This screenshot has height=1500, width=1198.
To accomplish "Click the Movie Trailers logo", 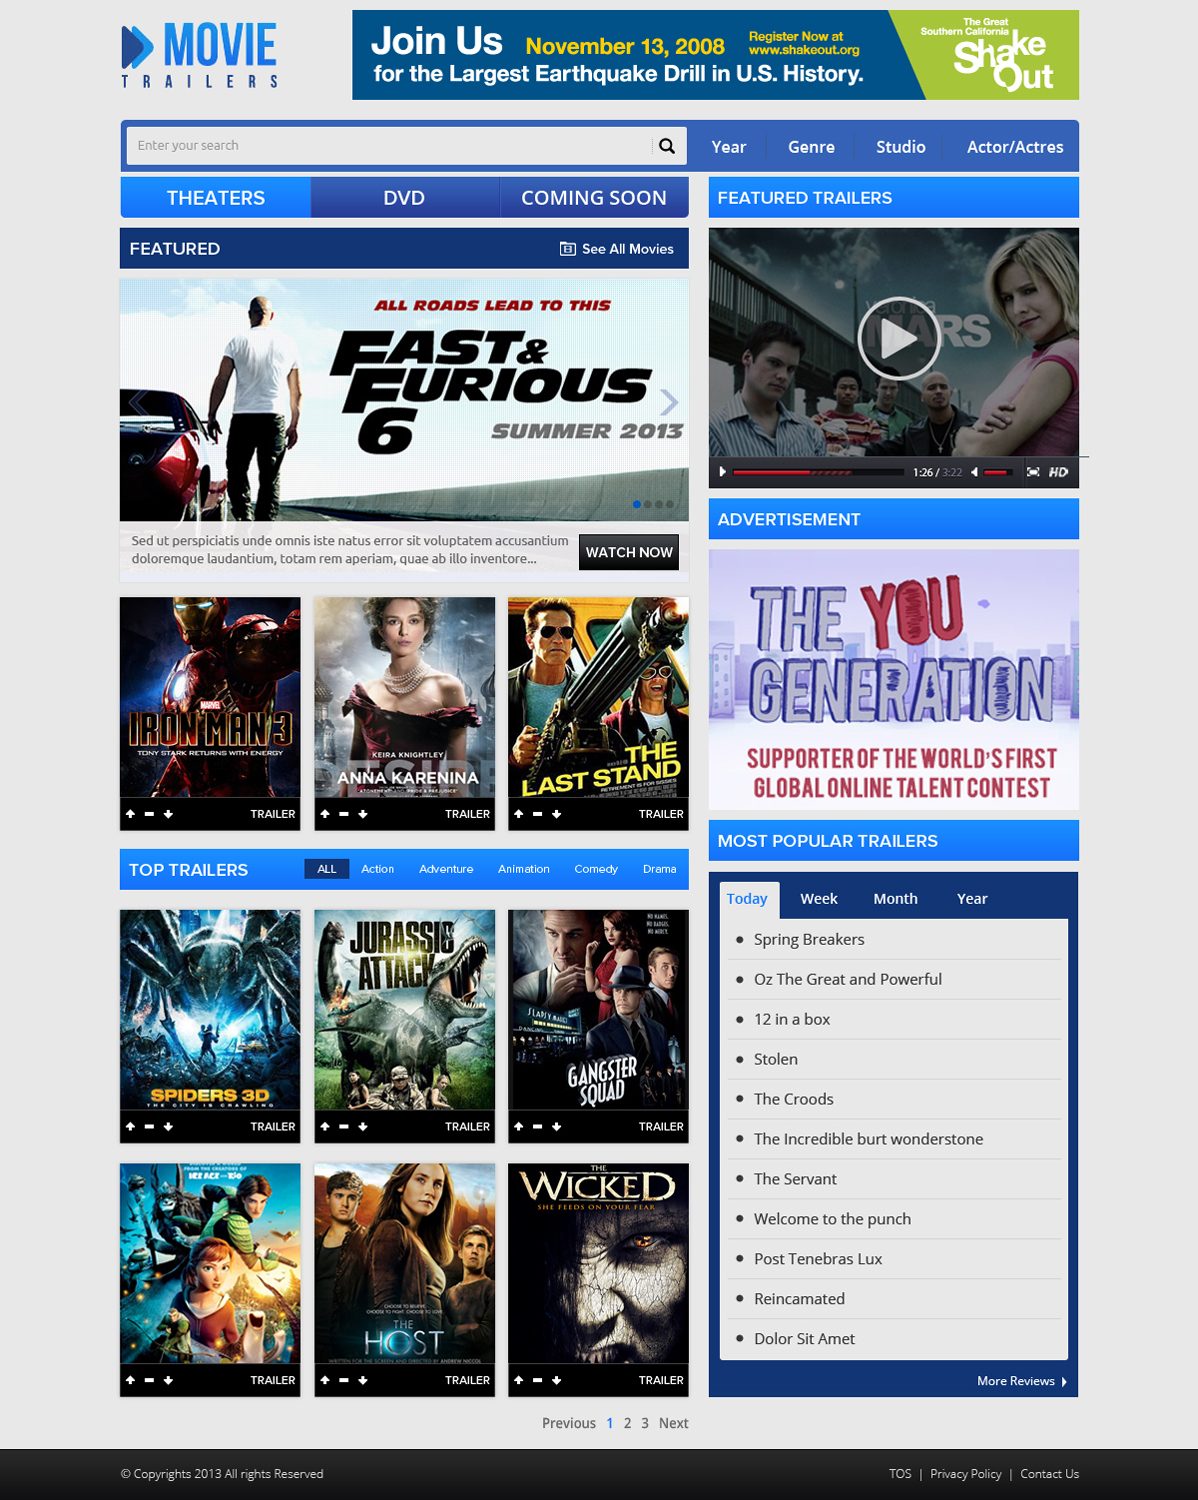I will point(200,55).
